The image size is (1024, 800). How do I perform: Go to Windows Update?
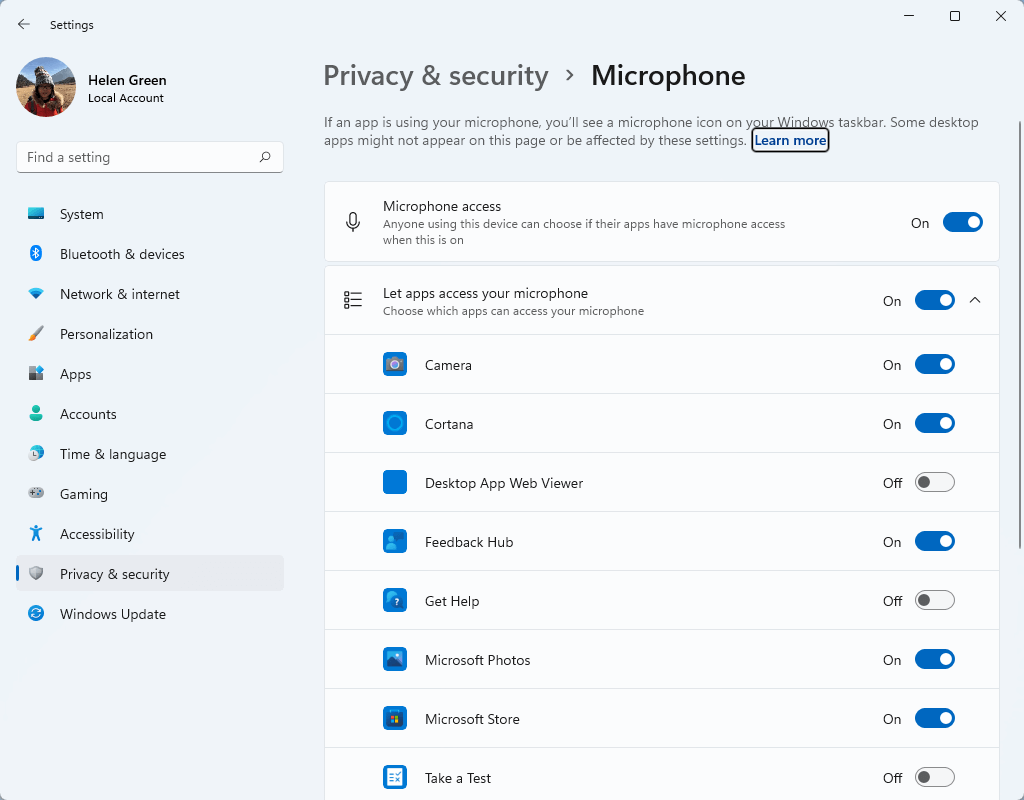click(x=150, y=613)
